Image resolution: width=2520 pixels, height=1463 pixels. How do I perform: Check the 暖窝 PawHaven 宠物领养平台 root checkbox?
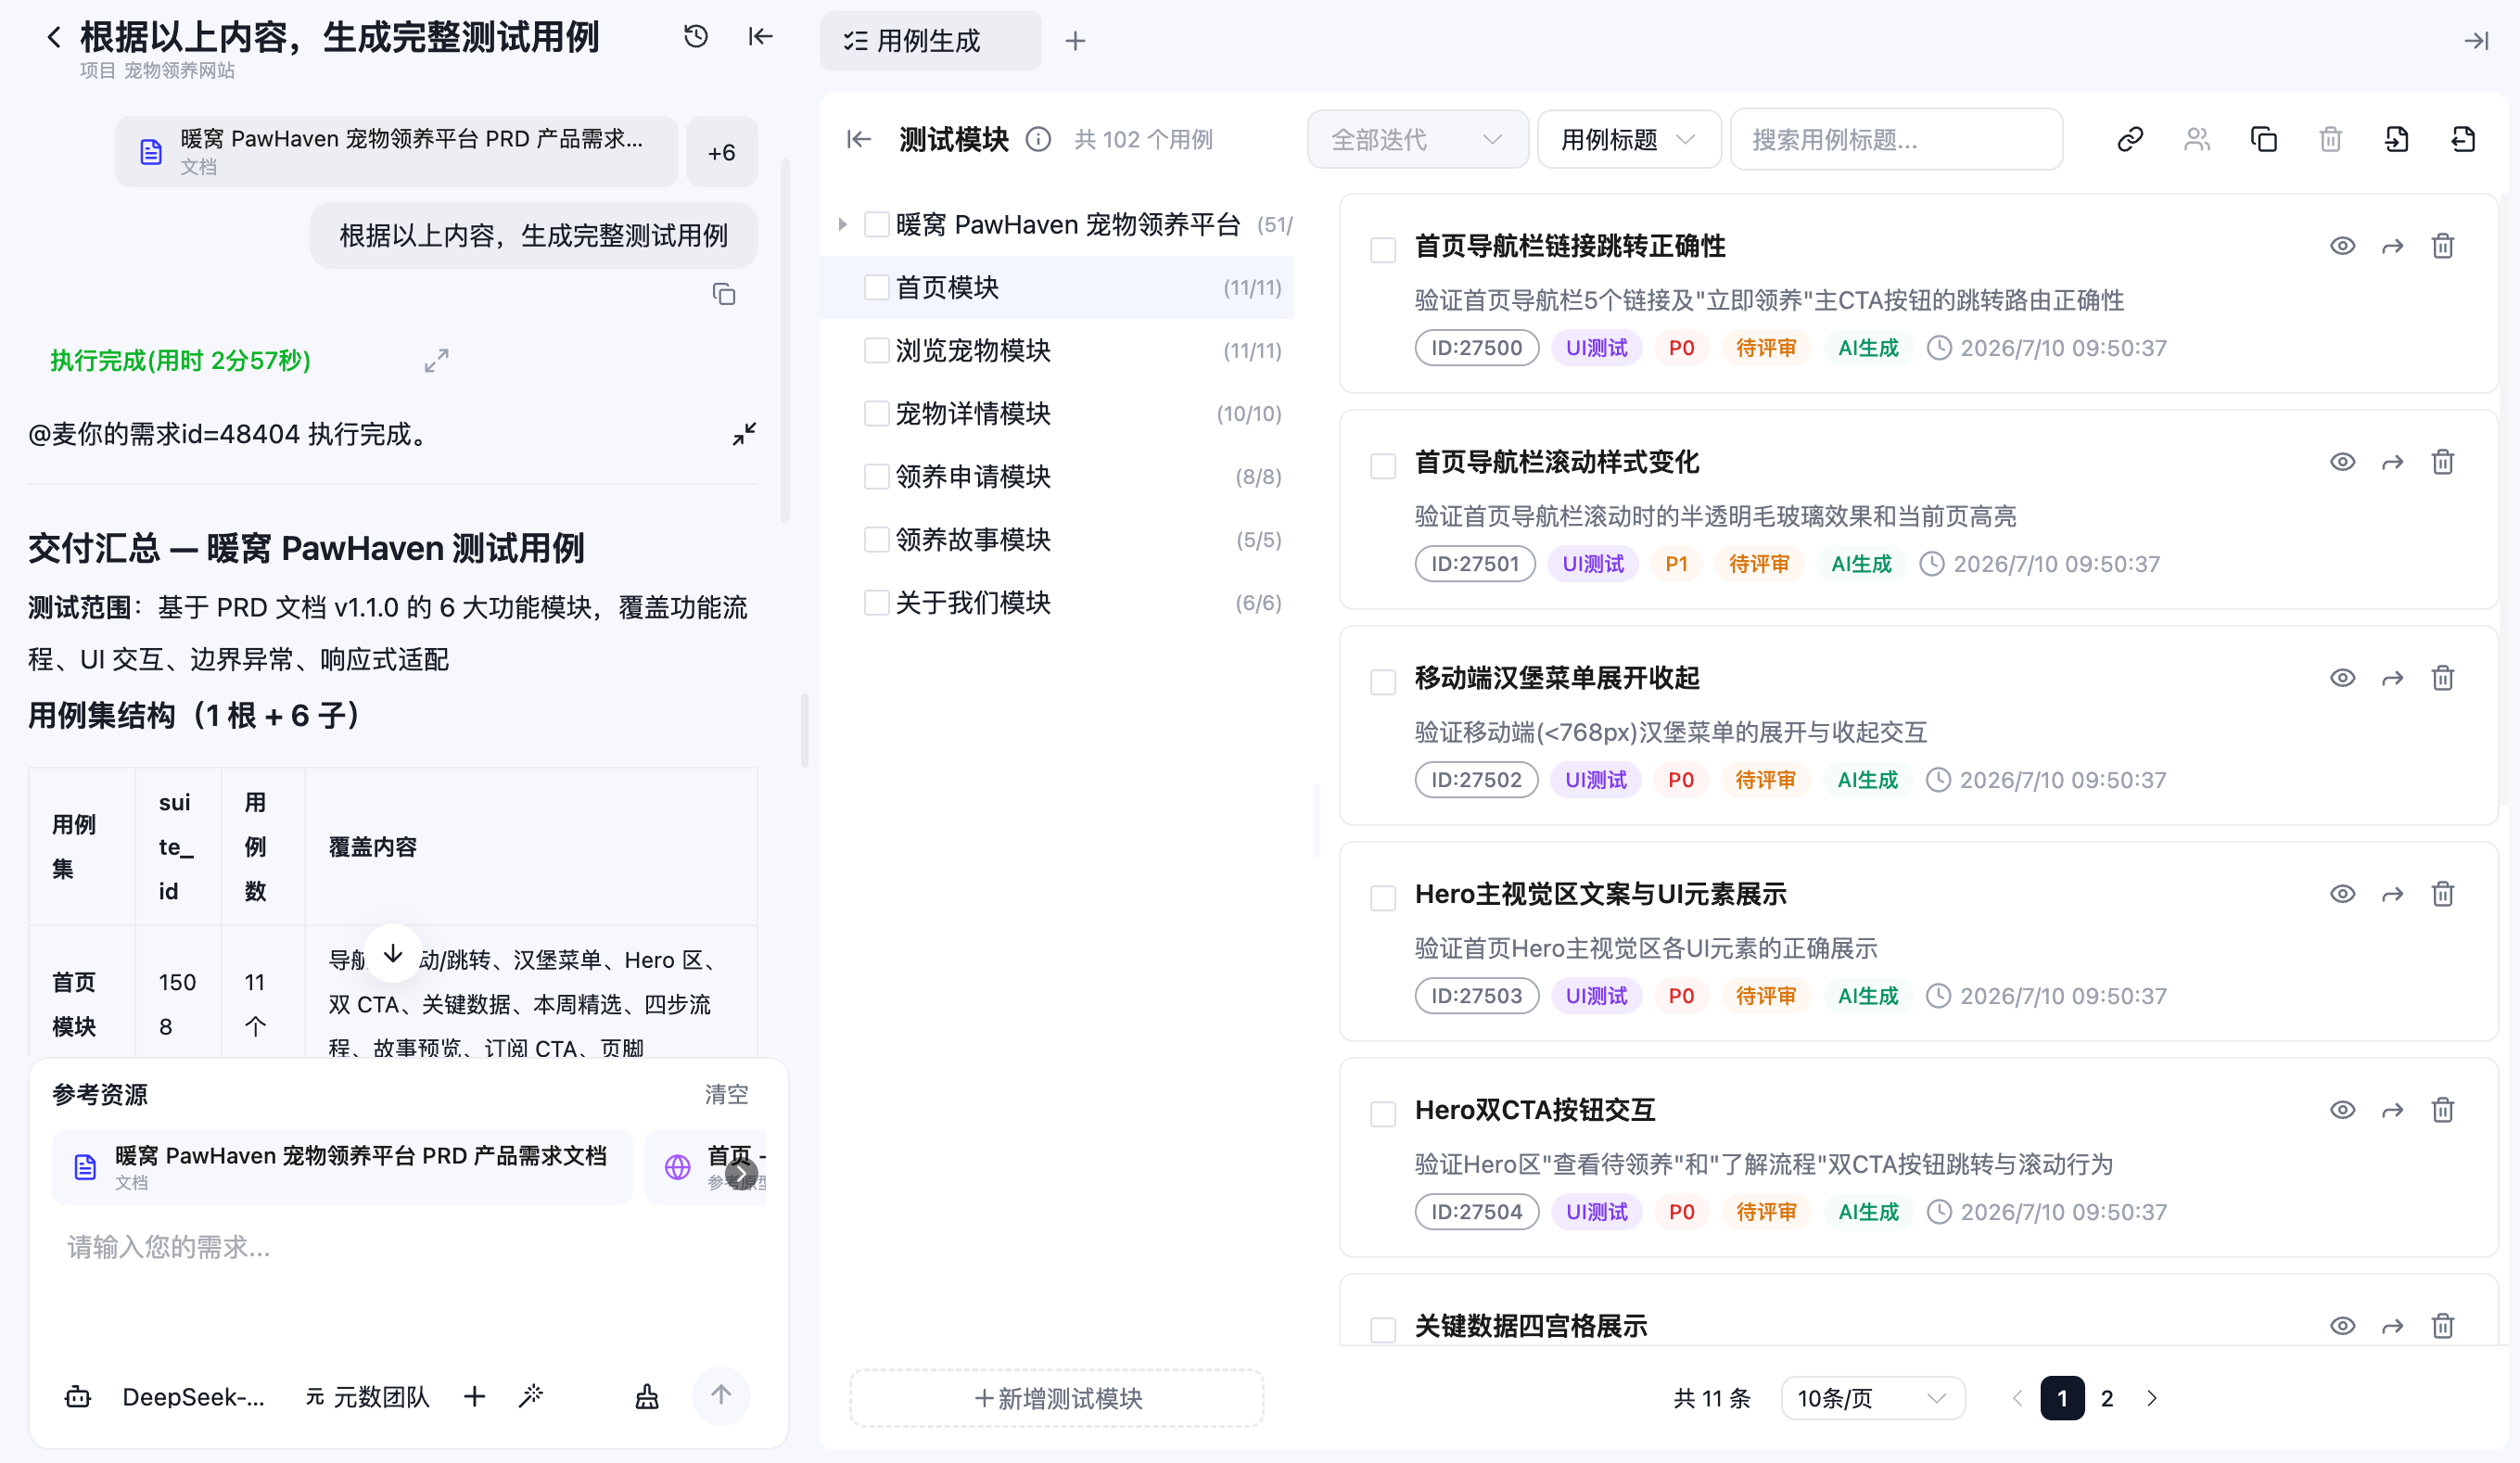[x=877, y=225]
